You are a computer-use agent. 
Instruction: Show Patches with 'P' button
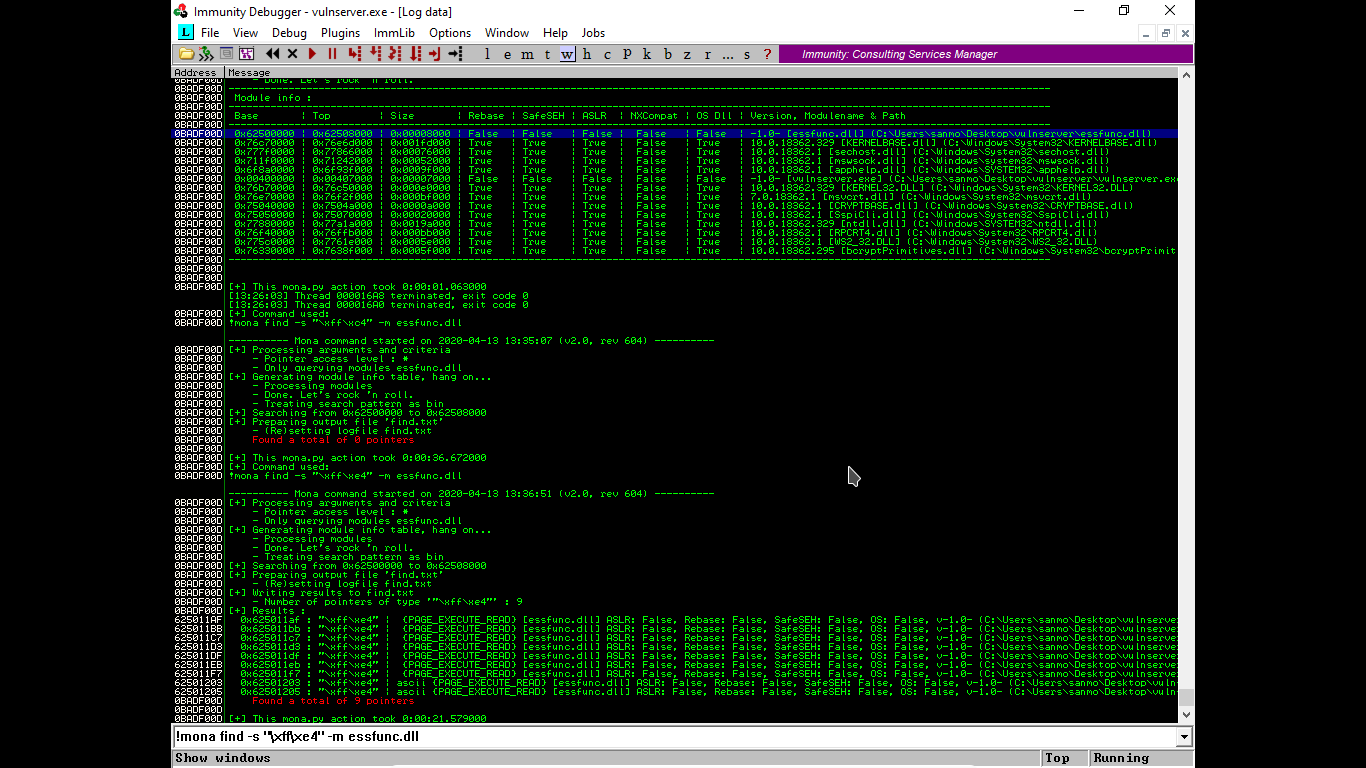coord(627,54)
